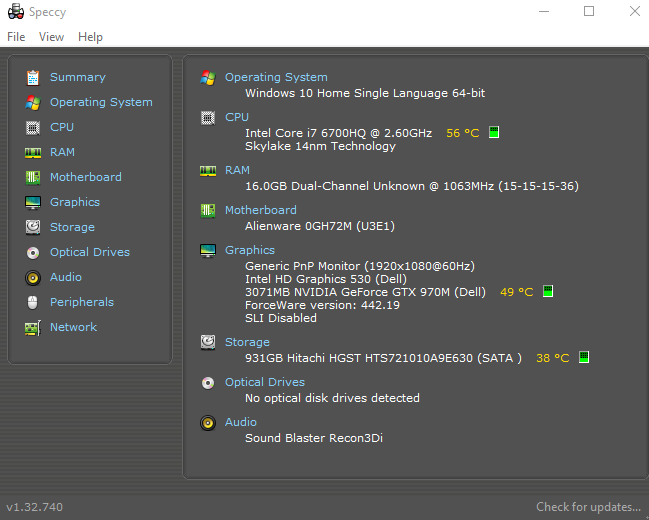Click the Windows 10 Home Single Language text
This screenshot has height=520, width=649.
pos(365,93)
